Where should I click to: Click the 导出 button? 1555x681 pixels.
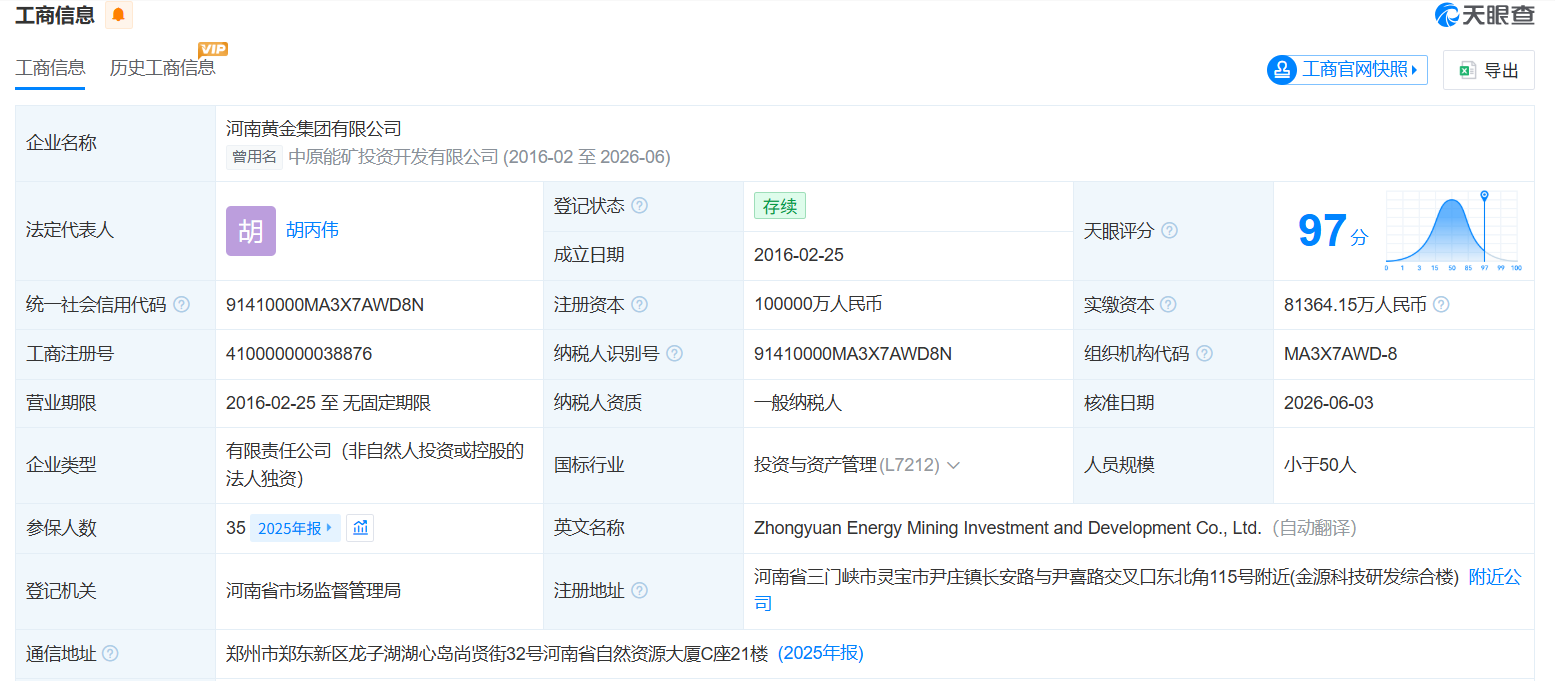[x=1488, y=70]
